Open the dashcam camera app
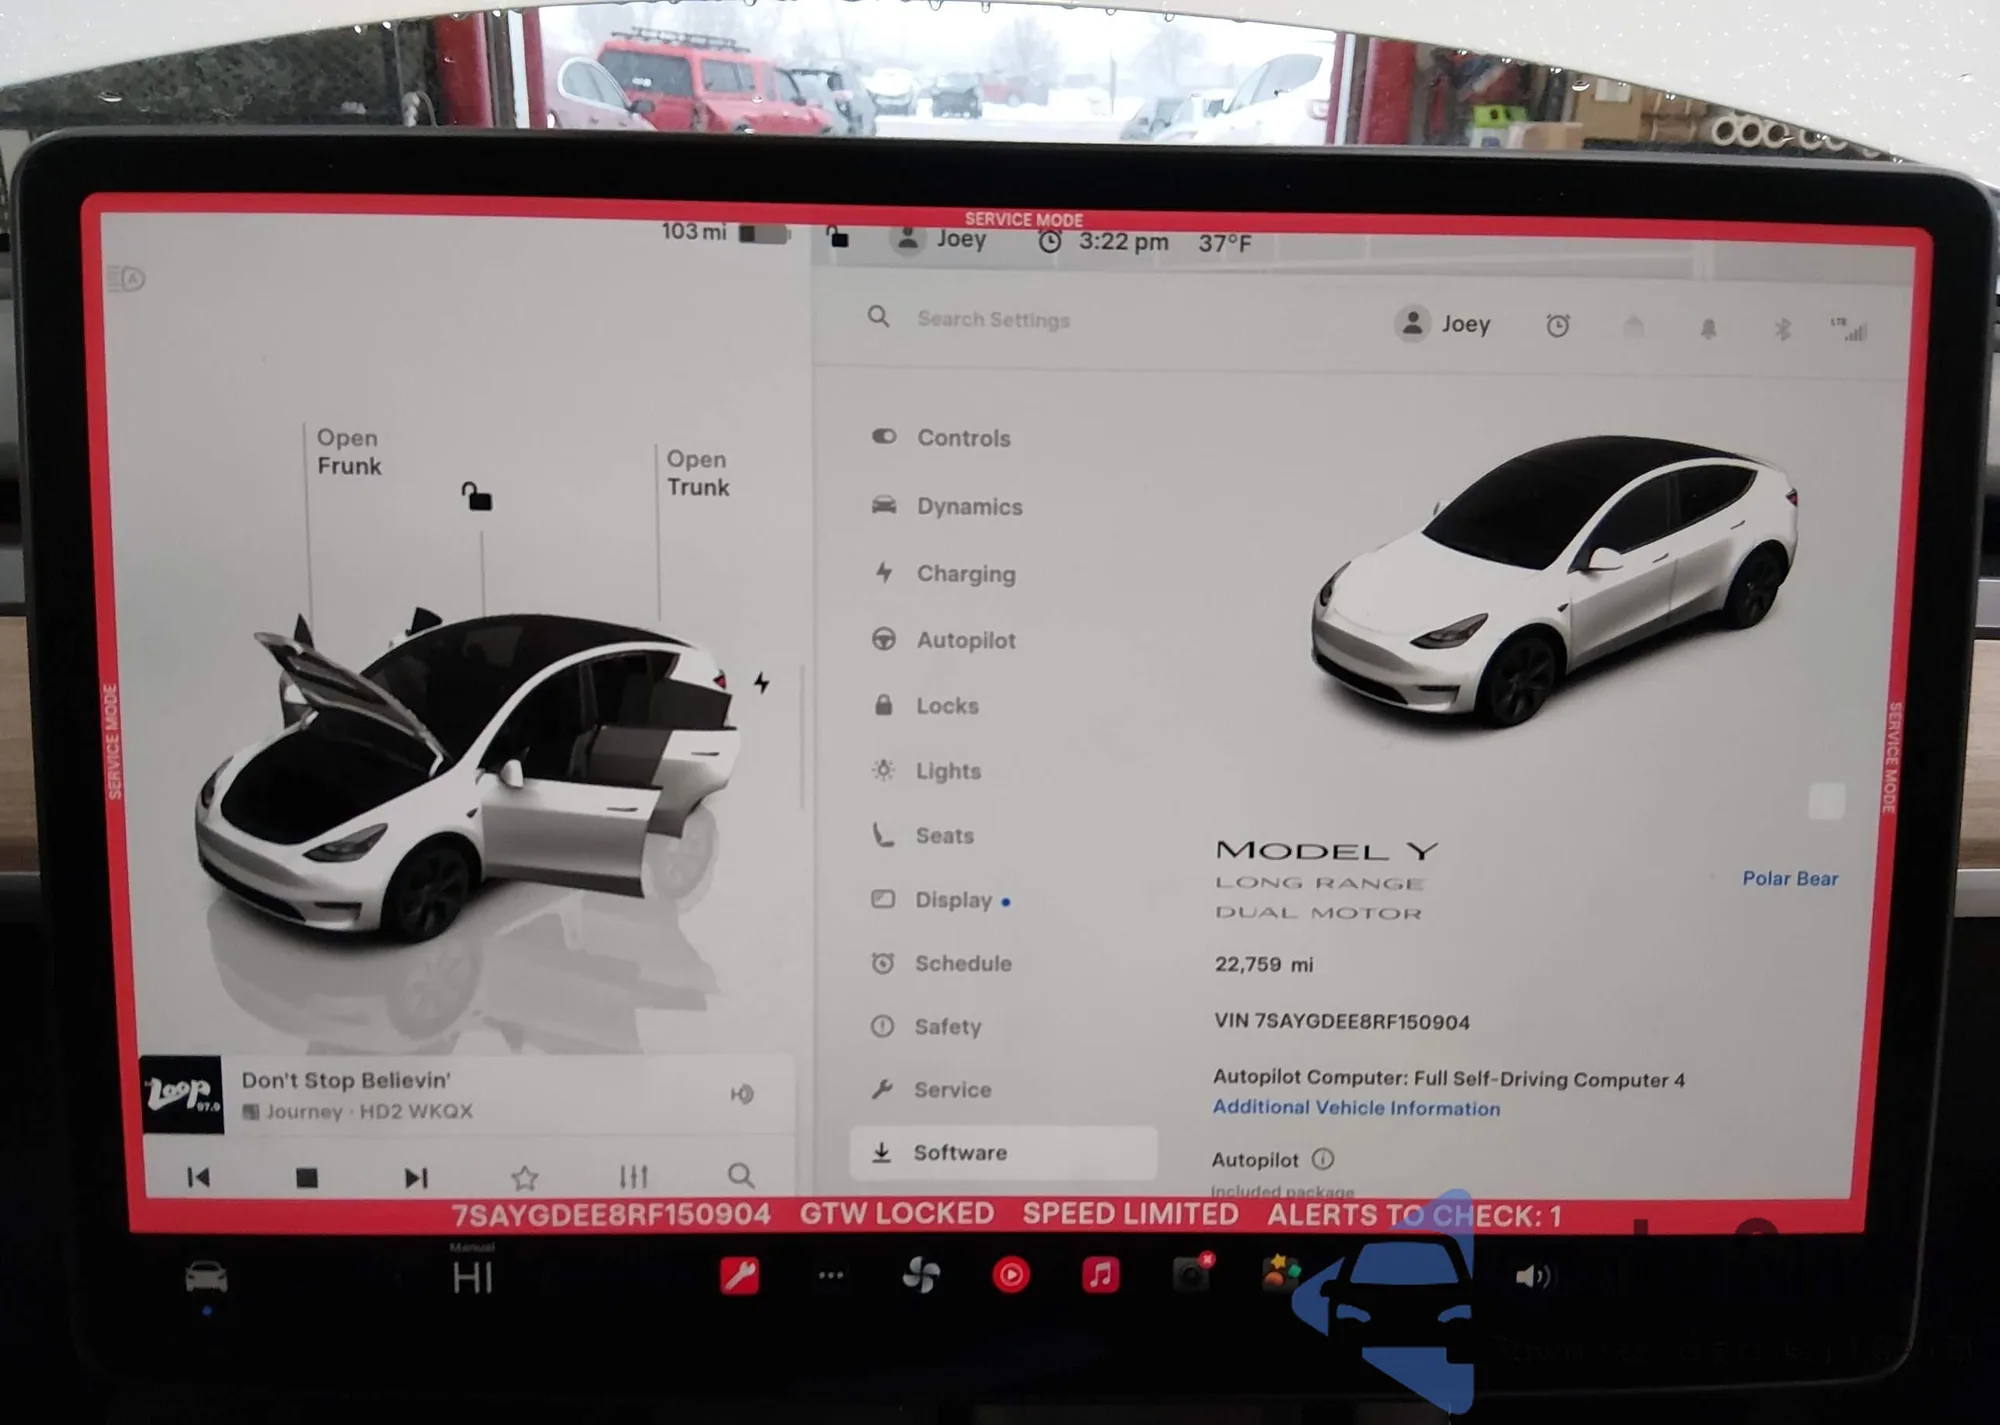This screenshot has width=2000, height=1425. tap(1190, 1274)
